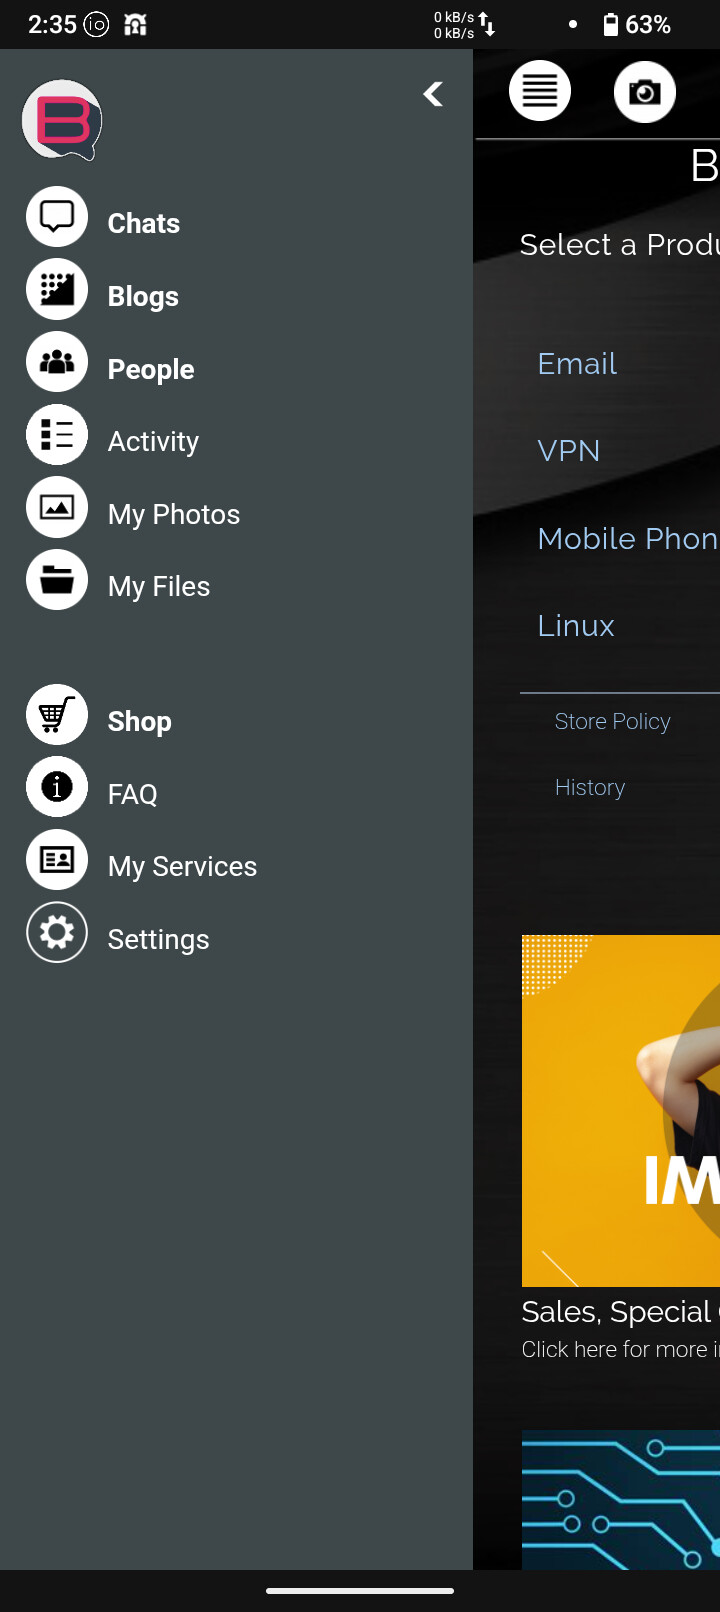Screen dimensions: 720x1612
Task: View the shop History link
Action: coord(590,788)
